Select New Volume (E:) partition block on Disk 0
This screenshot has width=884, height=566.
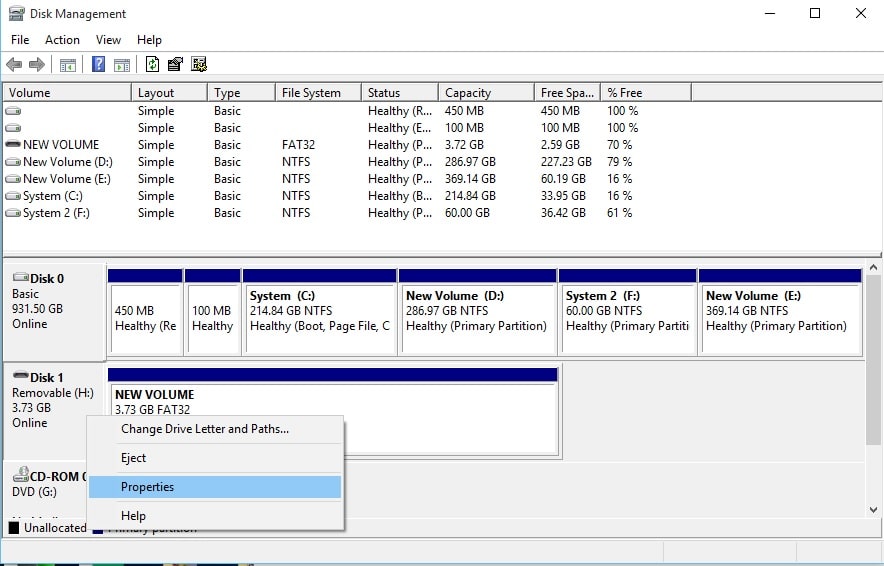(780, 312)
